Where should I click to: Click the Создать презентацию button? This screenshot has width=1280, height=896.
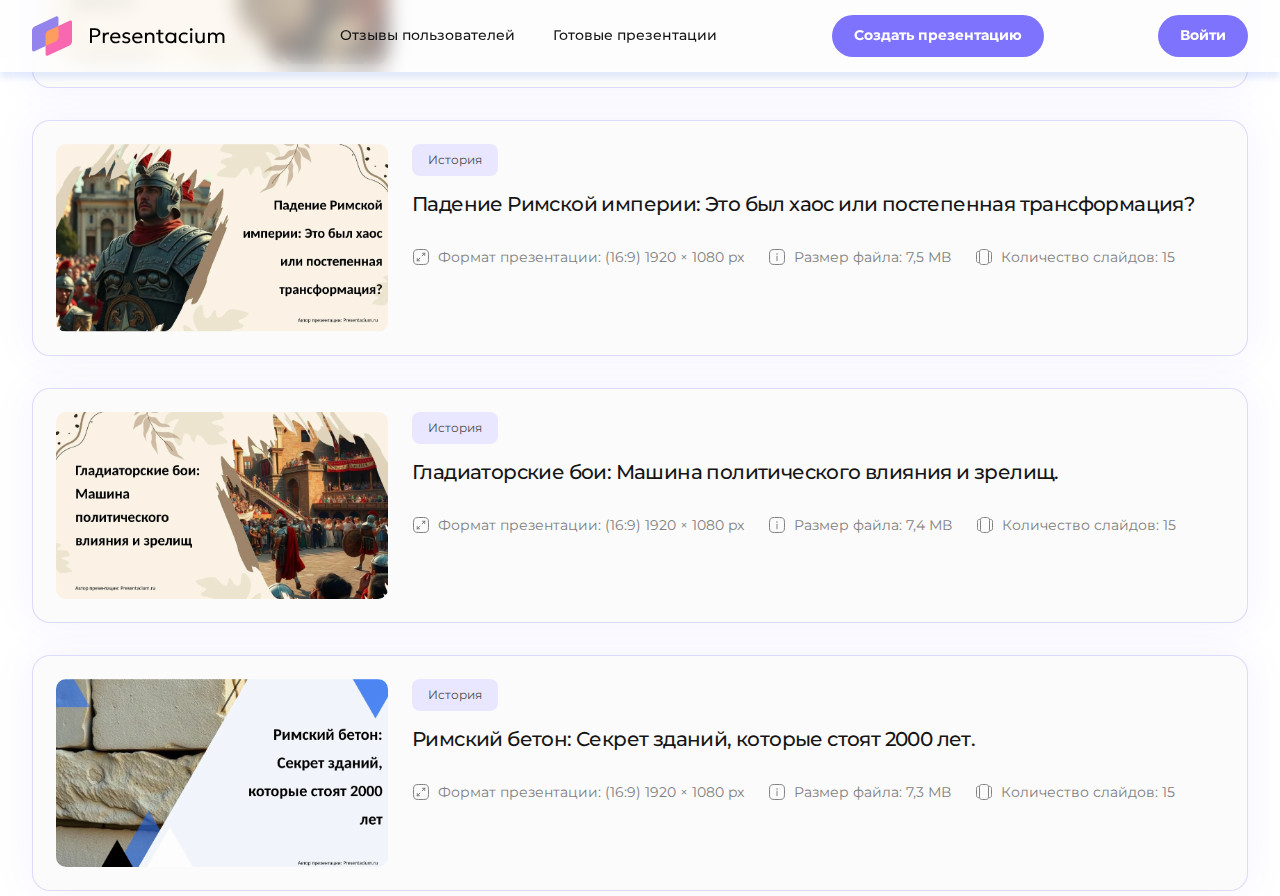tap(938, 36)
